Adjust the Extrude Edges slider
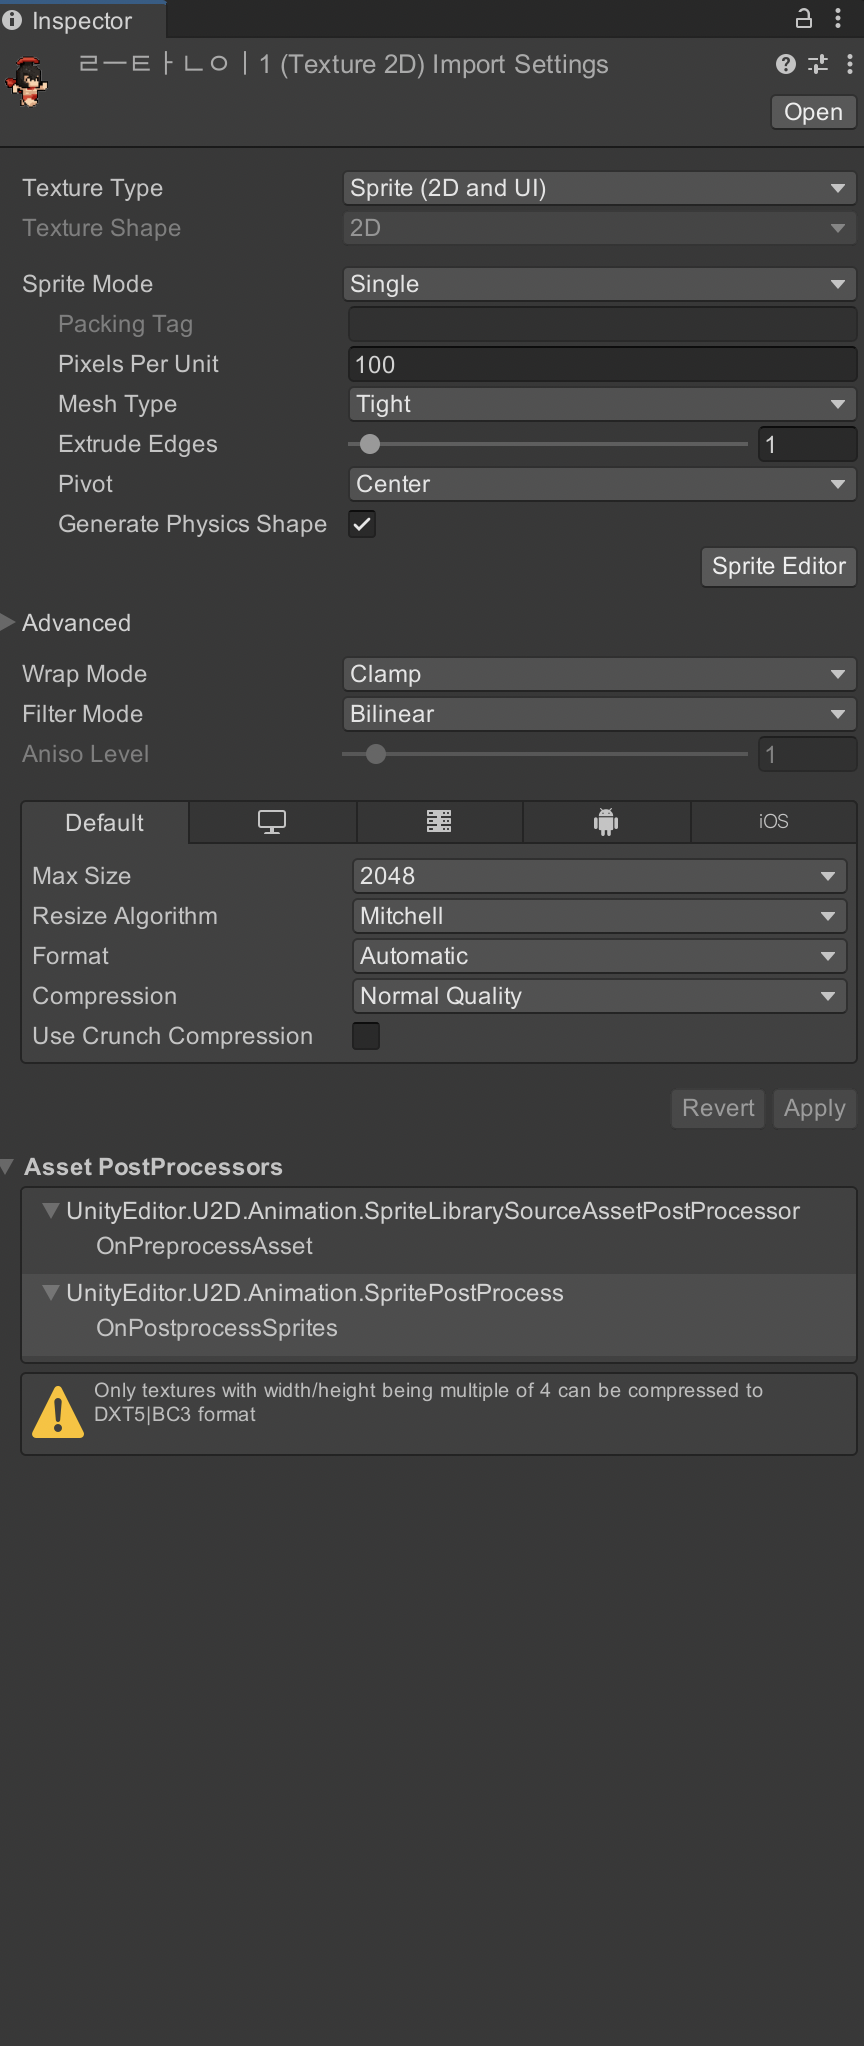Image resolution: width=864 pixels, height=2046 pixels. [548, 444]
